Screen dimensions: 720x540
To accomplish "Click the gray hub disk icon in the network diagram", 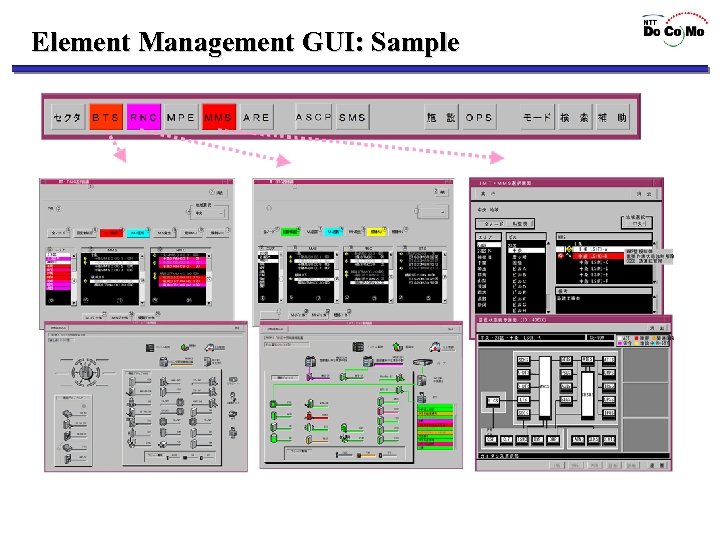I will 423,363.
